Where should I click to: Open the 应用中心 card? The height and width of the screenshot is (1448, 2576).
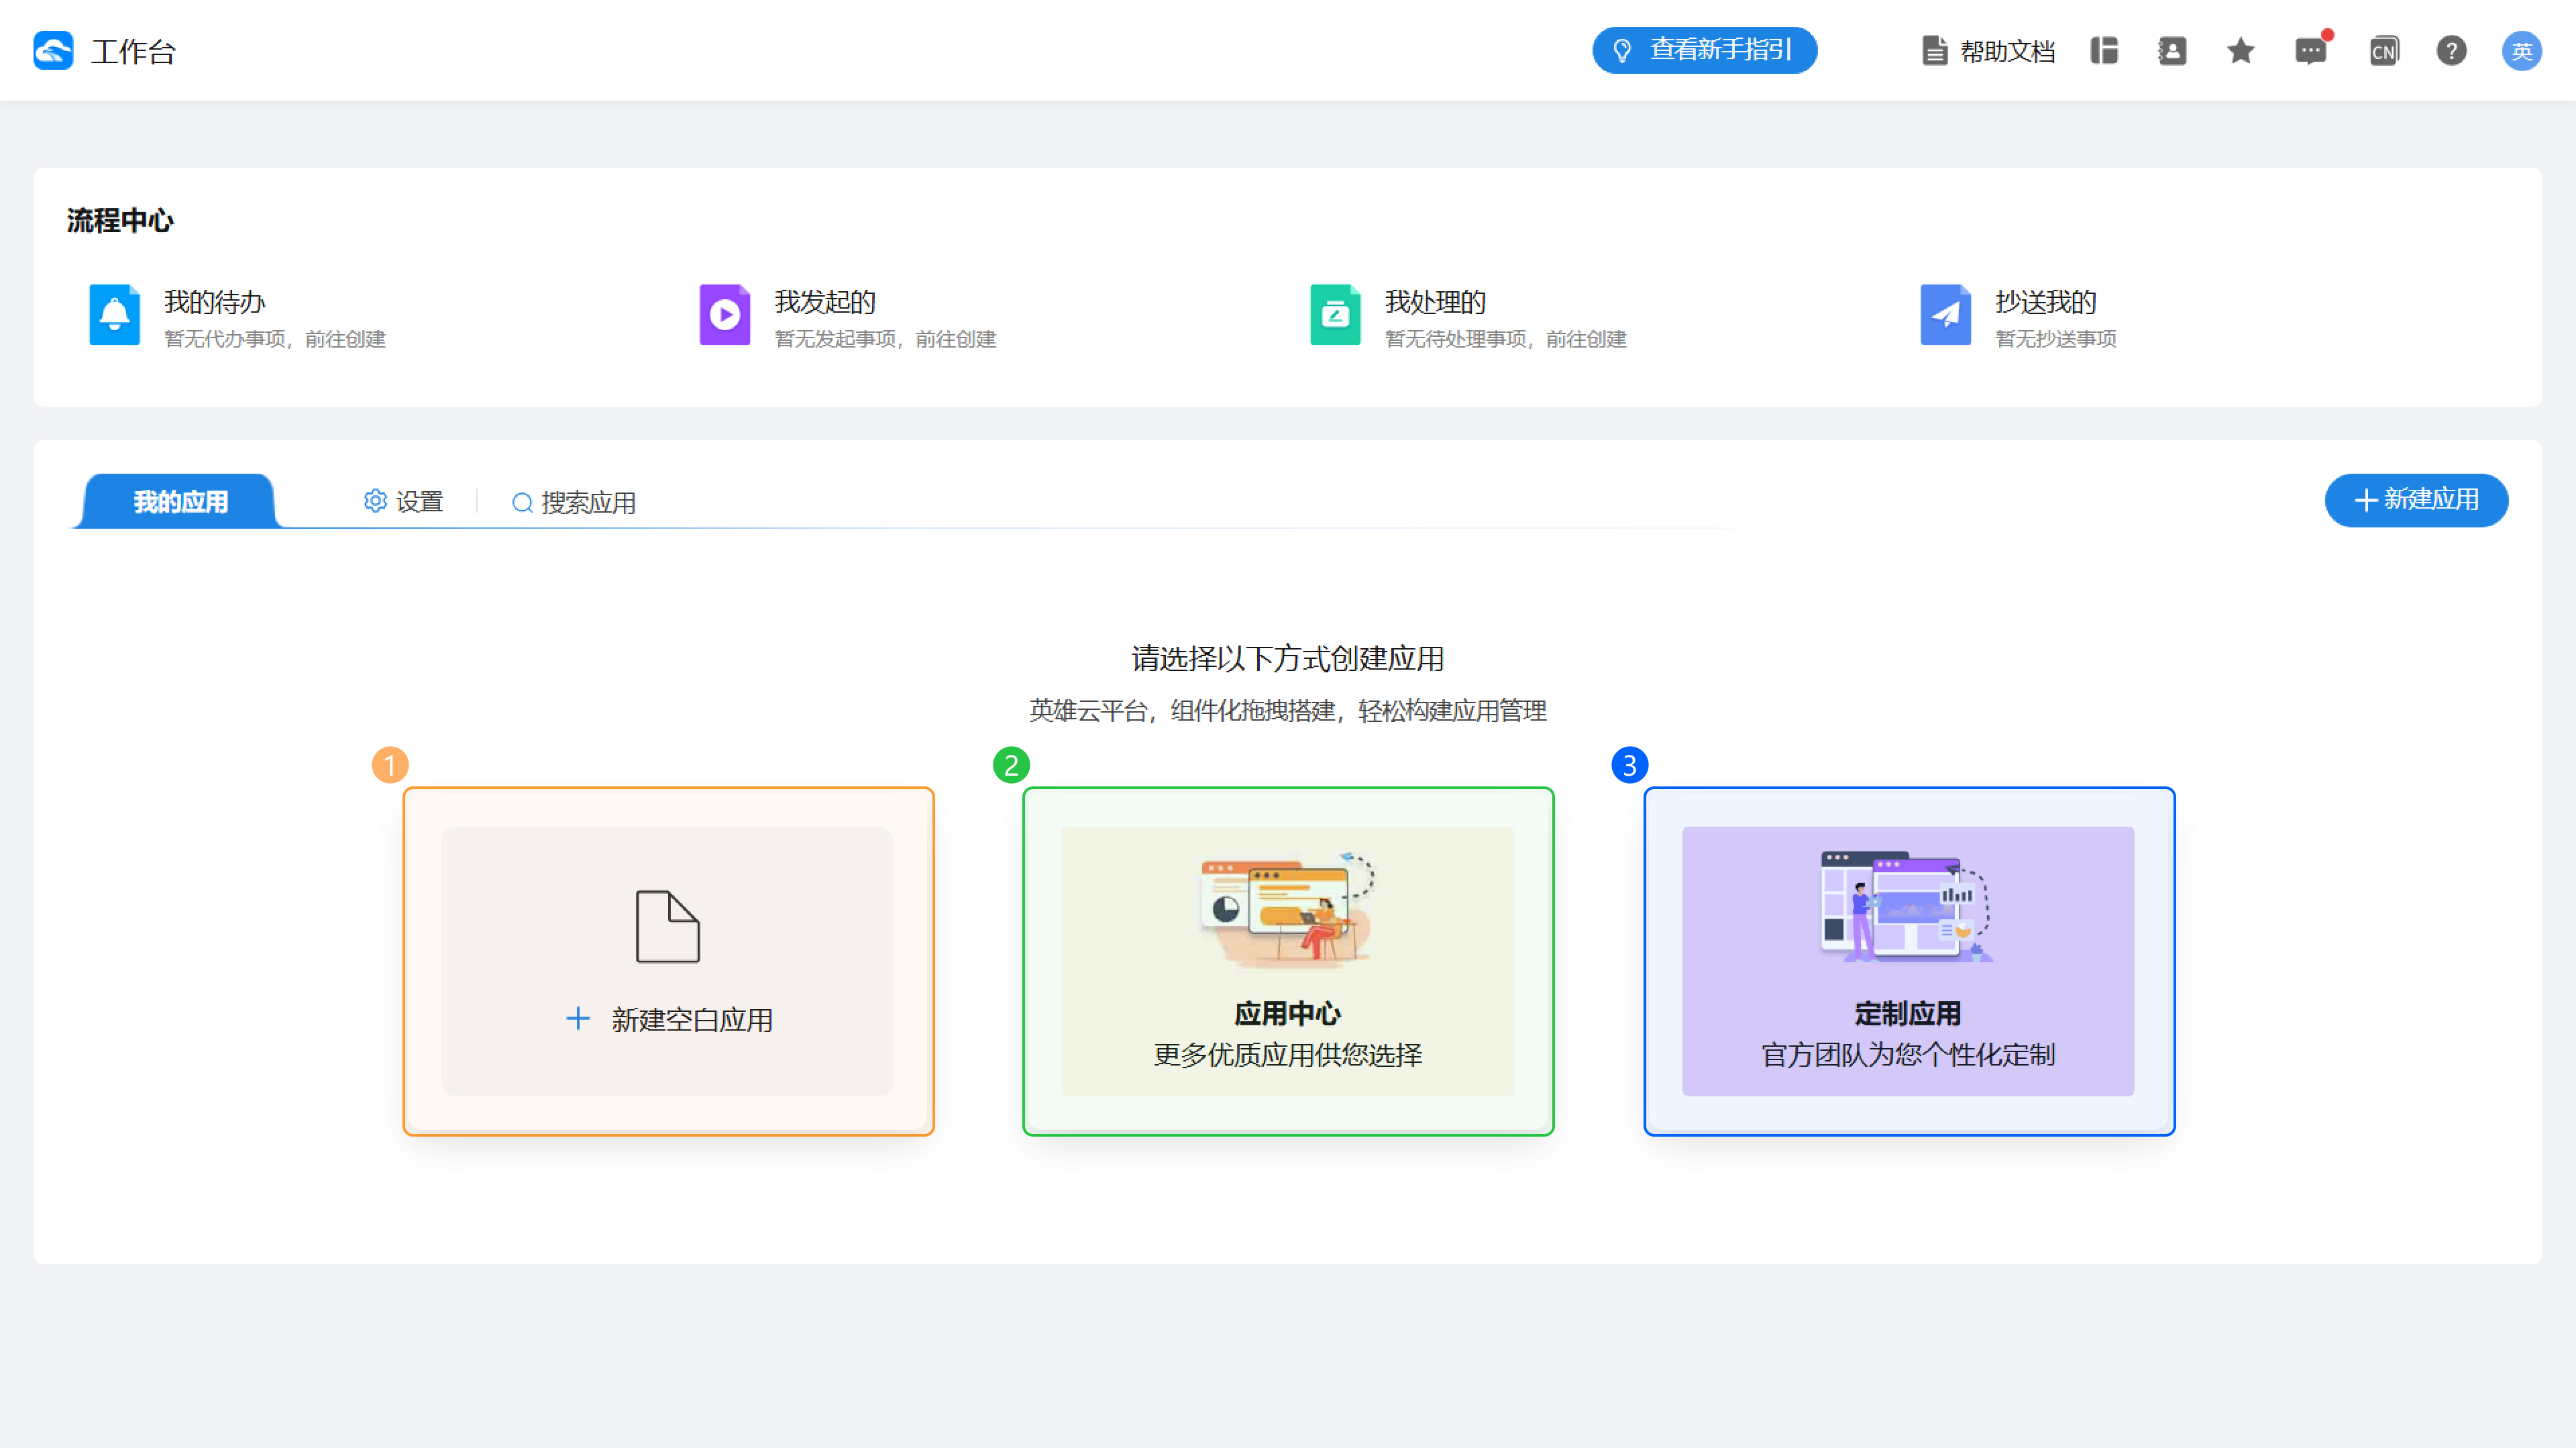(x=1288, y=961)
